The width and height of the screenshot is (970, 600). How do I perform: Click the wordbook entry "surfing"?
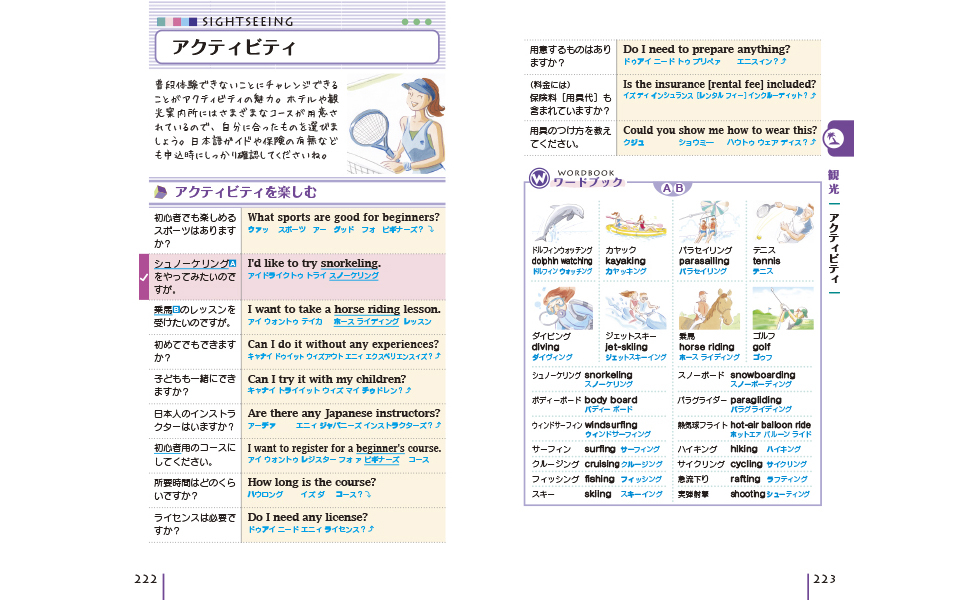coord(600,449)
